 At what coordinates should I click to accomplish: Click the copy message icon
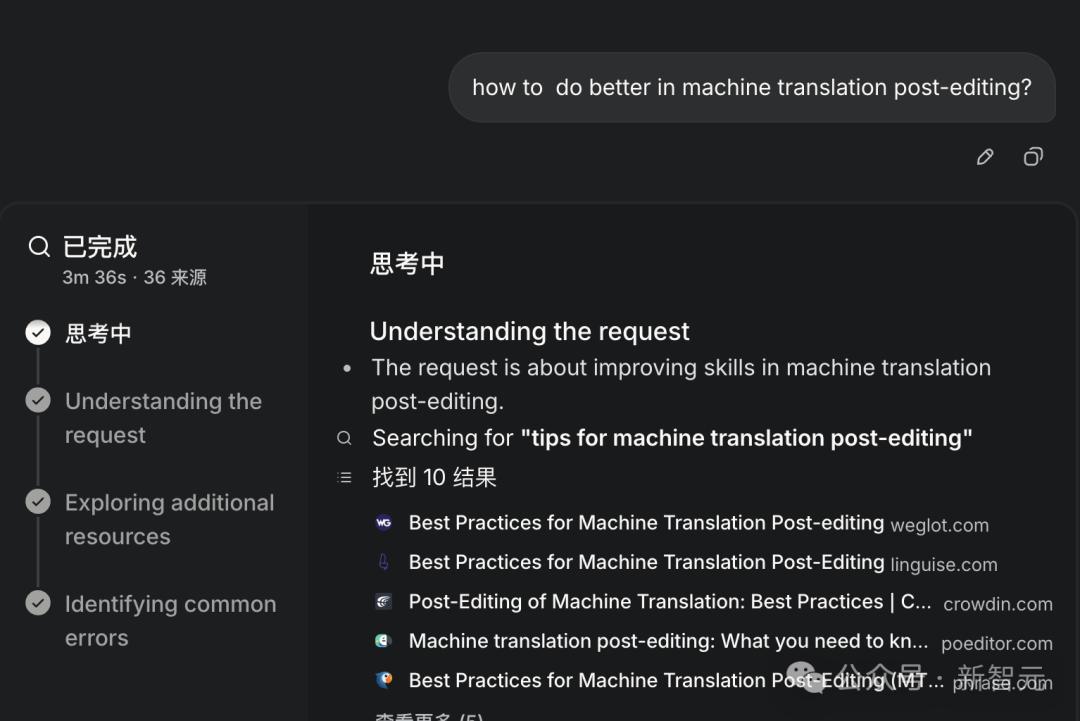1033,157
